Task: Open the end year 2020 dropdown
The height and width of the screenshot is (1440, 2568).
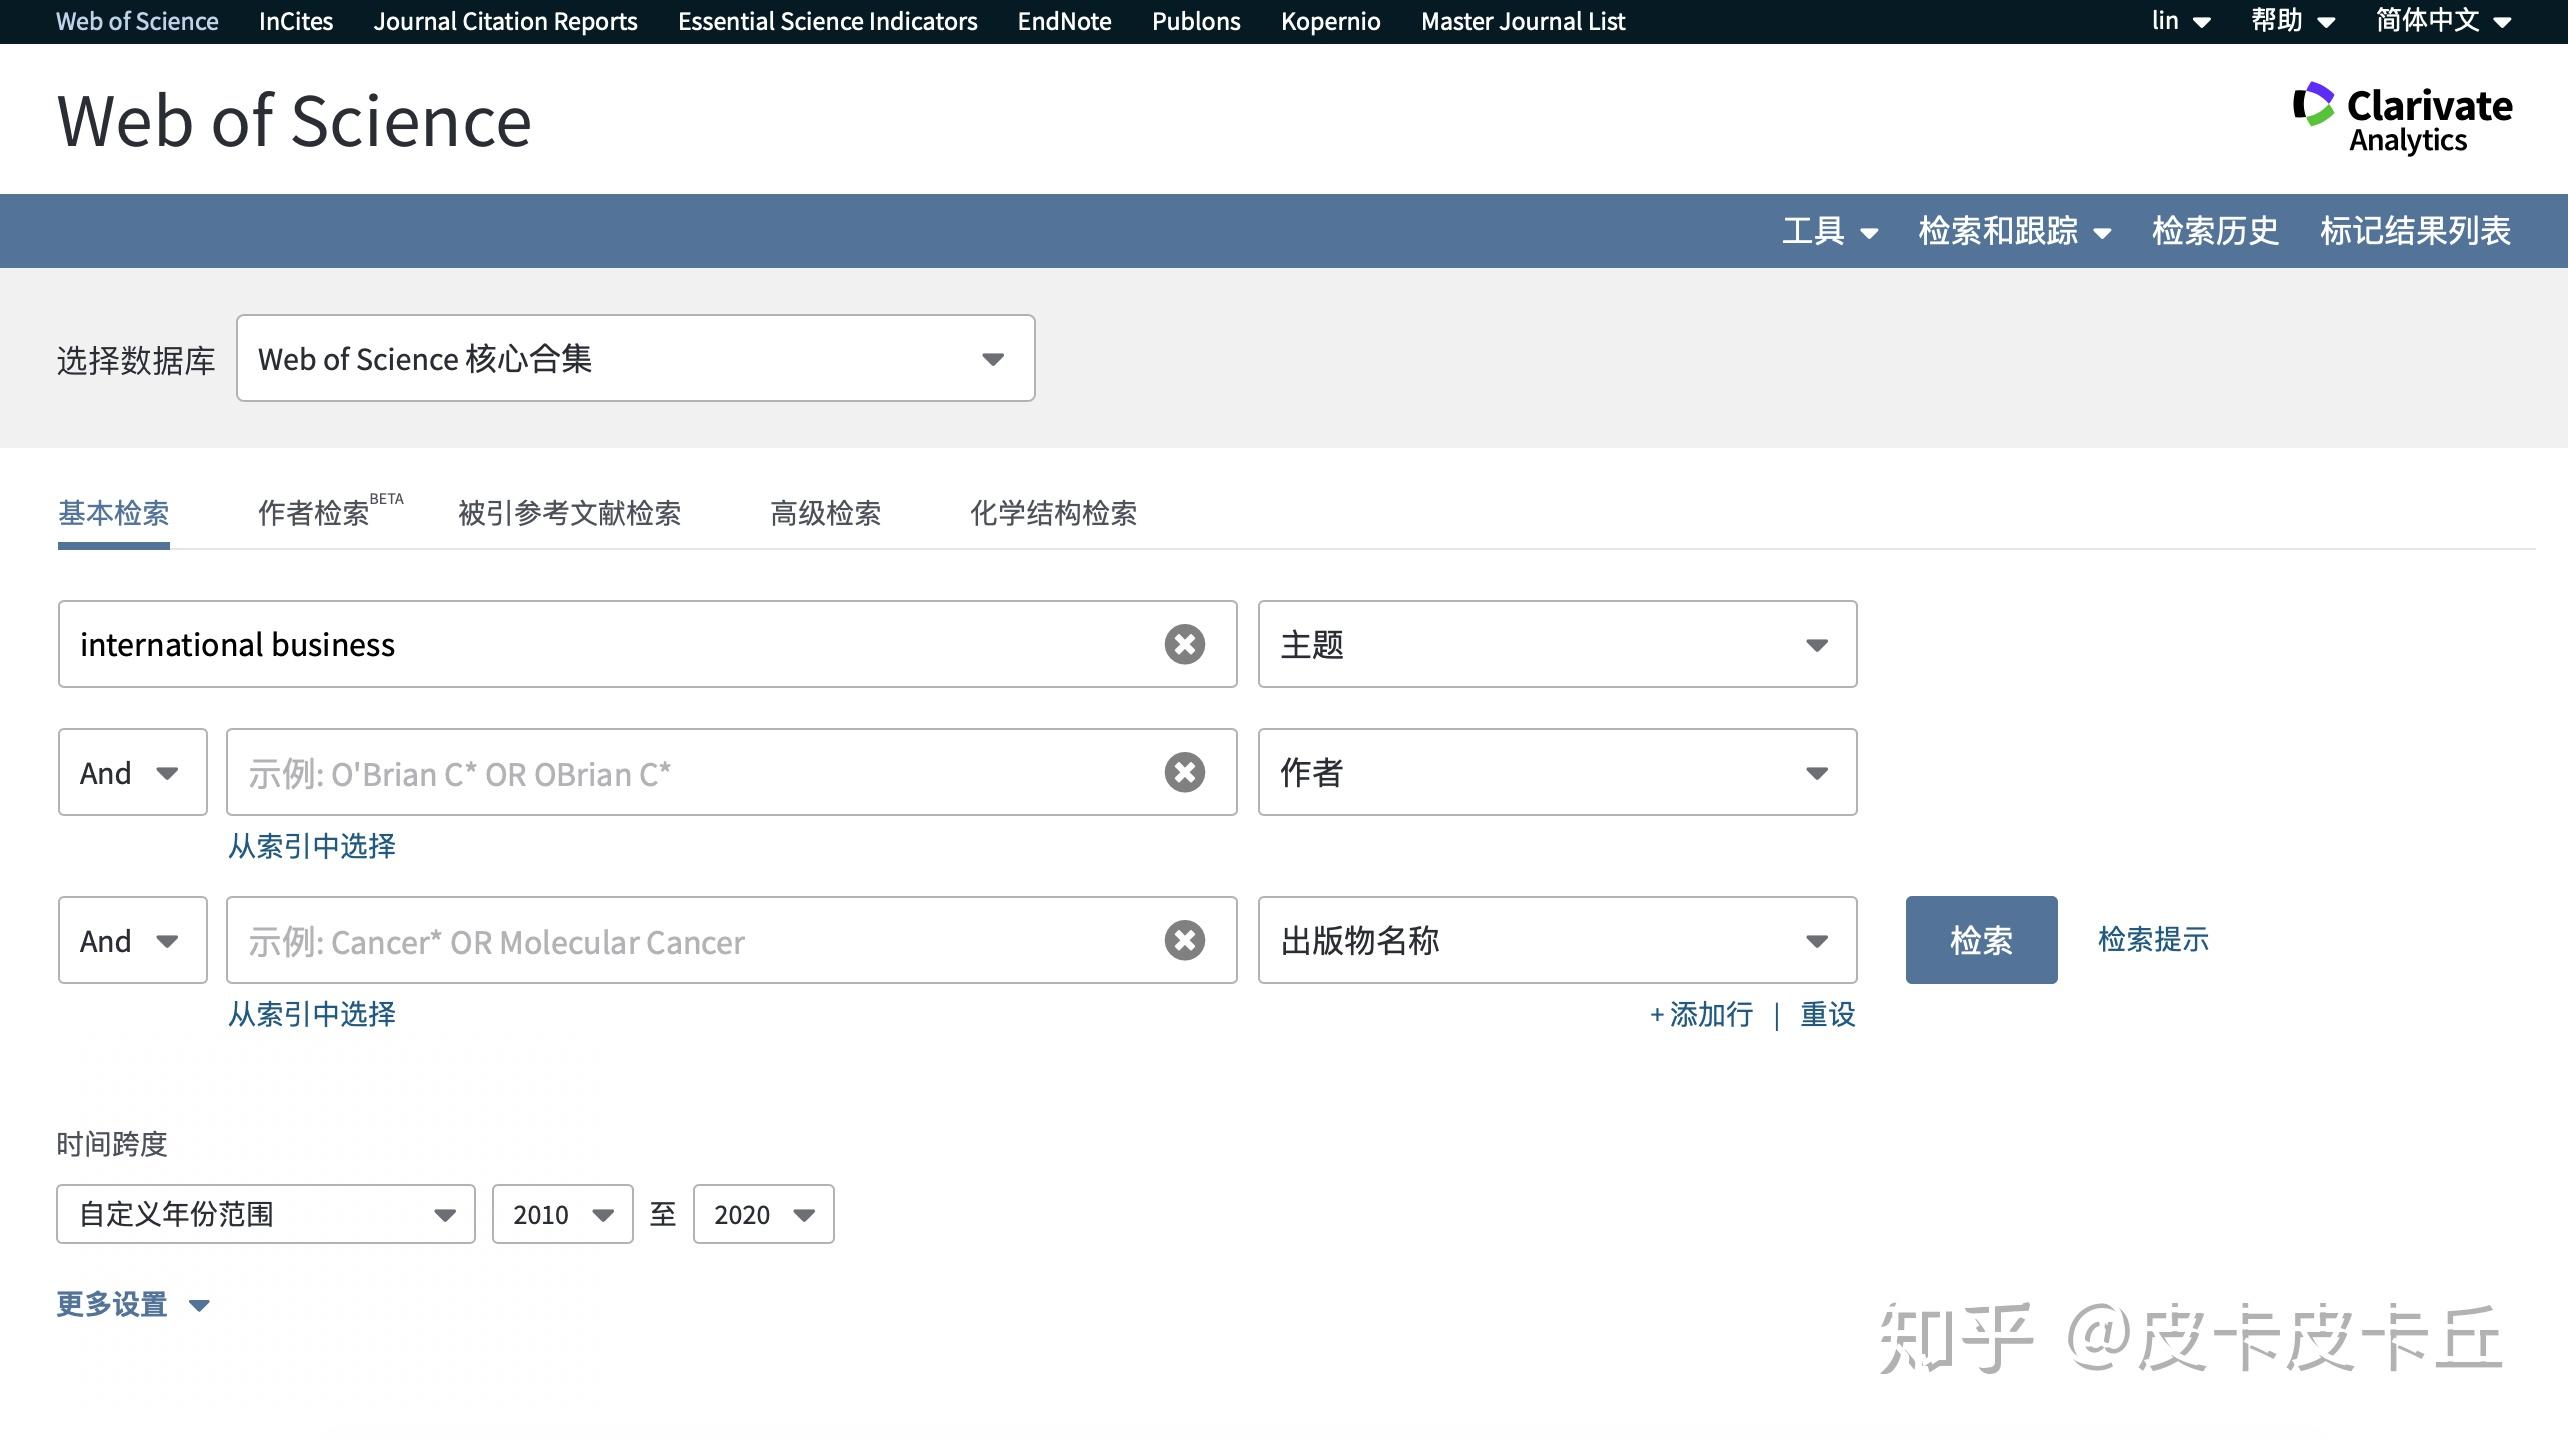Action: [x=762, y=1213]
